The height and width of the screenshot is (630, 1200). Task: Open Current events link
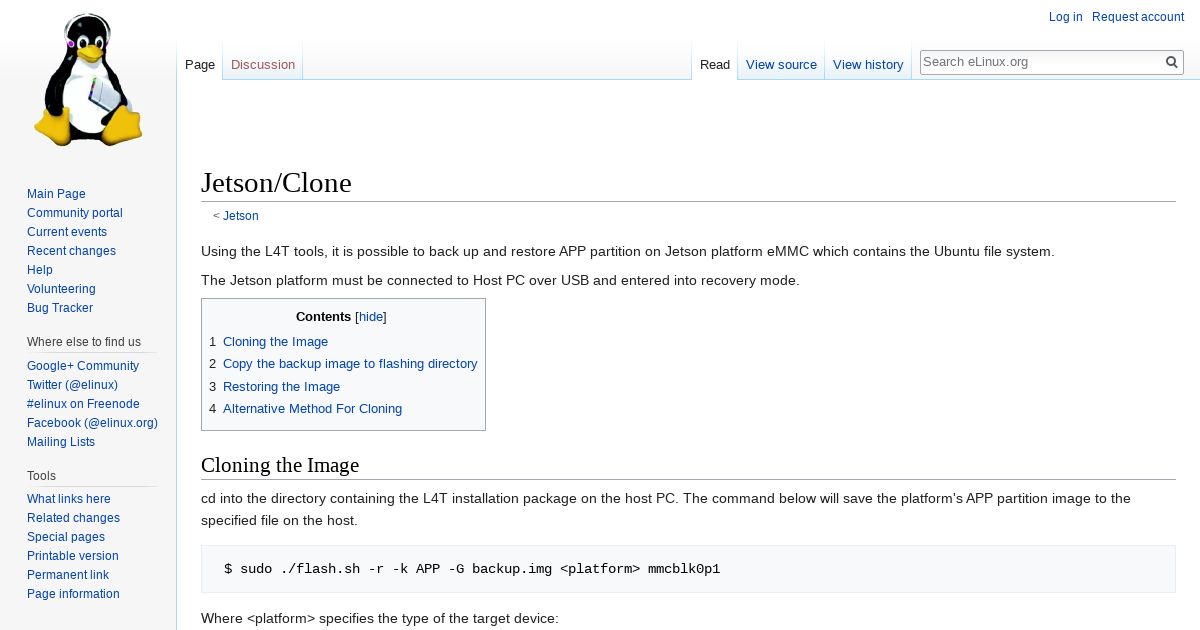[67, 232]
